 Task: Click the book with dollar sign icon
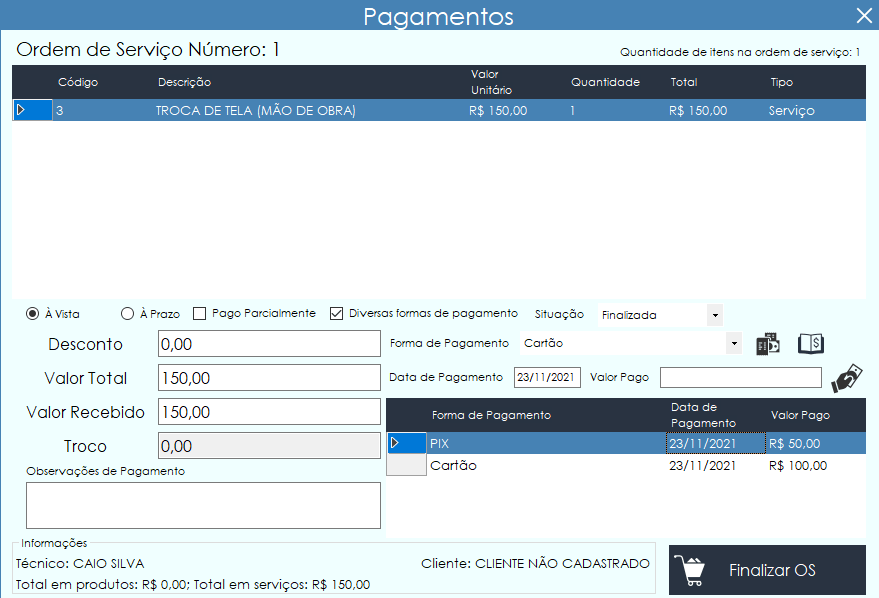click(x=810, y=344)
